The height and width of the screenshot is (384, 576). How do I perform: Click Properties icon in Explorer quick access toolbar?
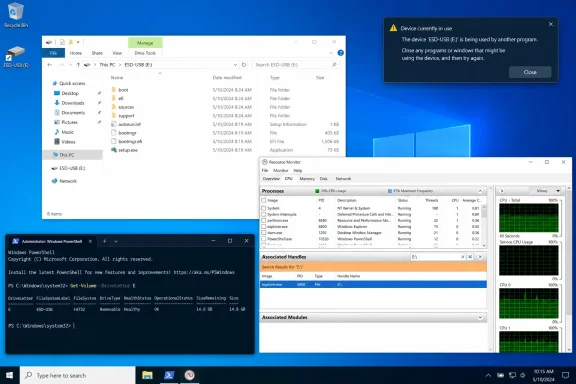point(62,42)
